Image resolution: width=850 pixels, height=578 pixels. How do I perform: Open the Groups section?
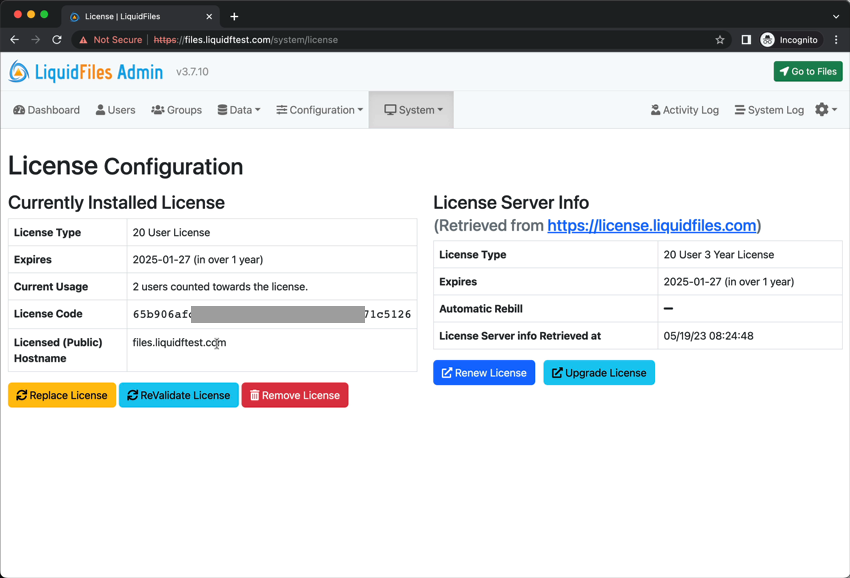click(176, 109)
